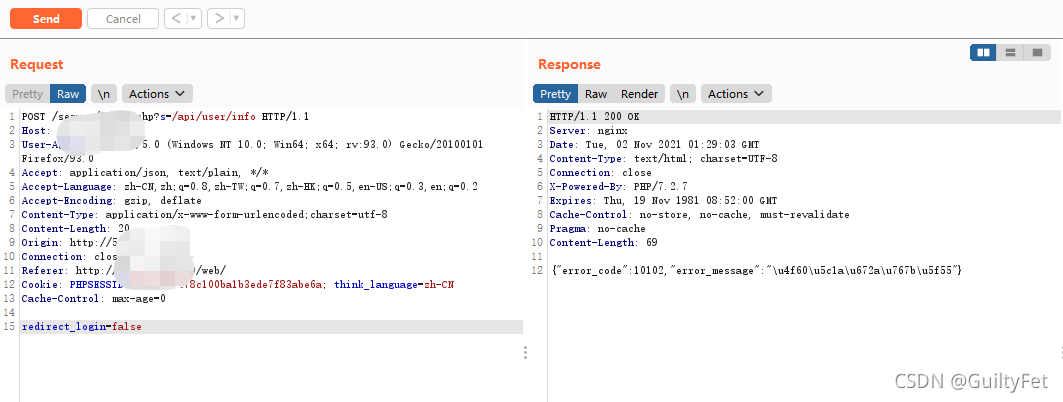Click the Response Cache-Control no-store header
The height and width of the screenshot is (402, 1063).
[x=699, y=214]
